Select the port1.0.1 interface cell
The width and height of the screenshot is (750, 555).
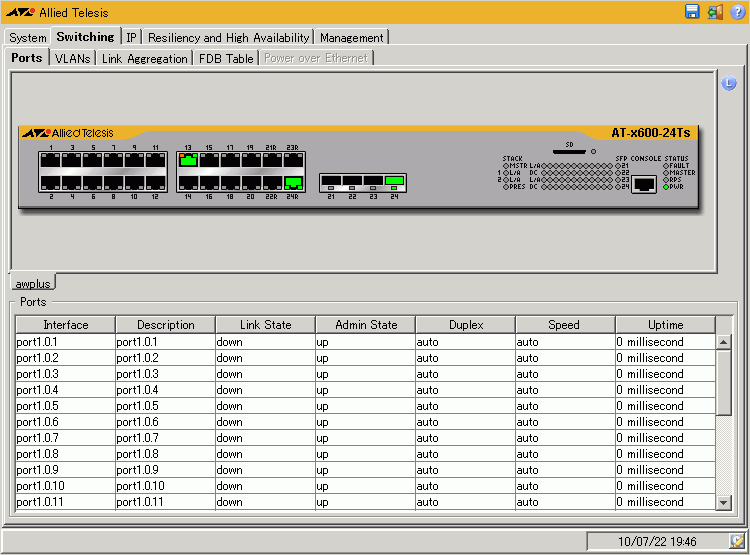[66, 342]
